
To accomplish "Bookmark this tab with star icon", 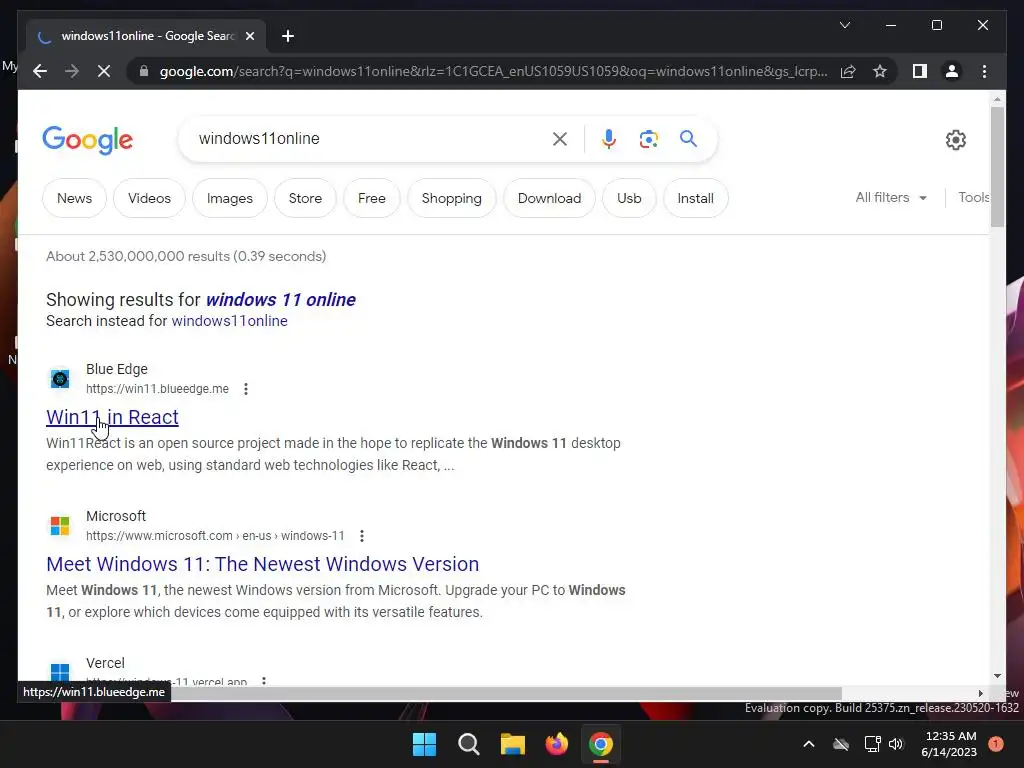I will pyautogui.click(x=880, y=71).
